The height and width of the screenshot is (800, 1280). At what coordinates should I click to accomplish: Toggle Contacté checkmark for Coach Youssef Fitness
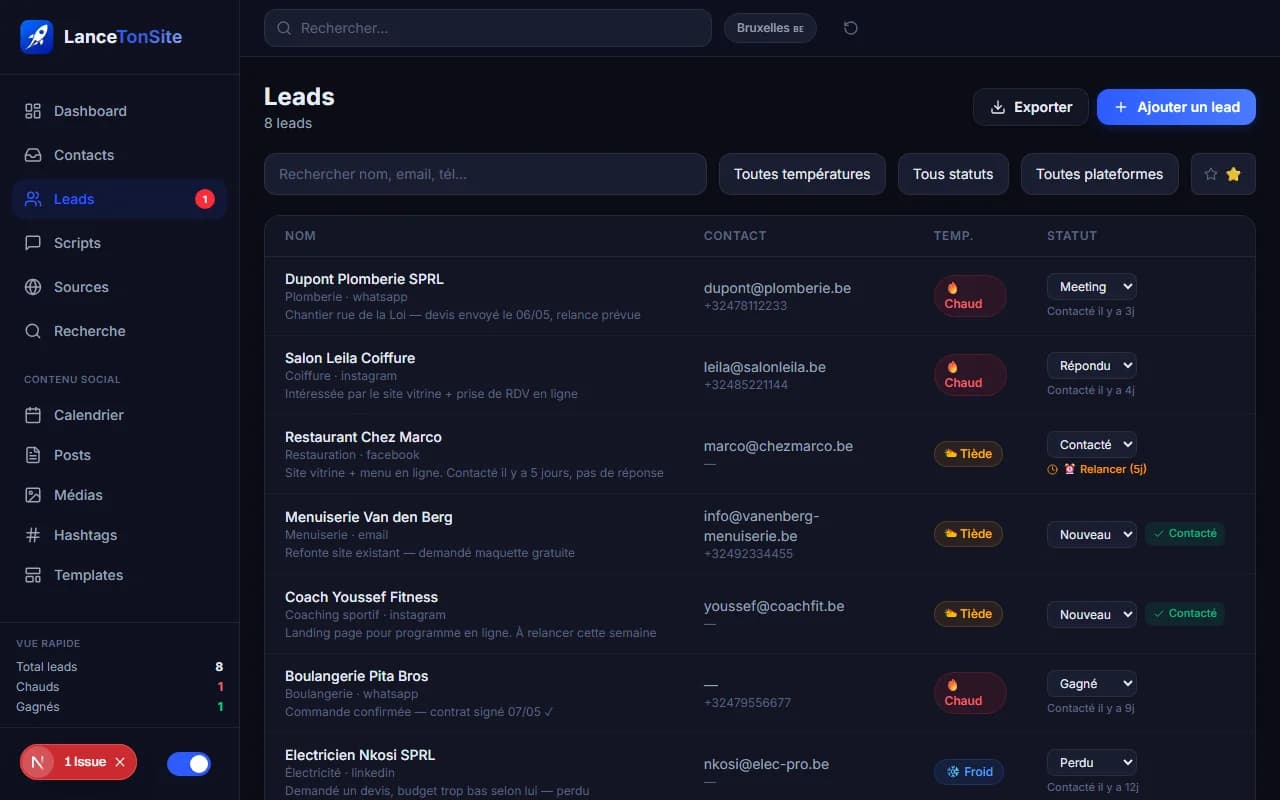(1185, 614)
